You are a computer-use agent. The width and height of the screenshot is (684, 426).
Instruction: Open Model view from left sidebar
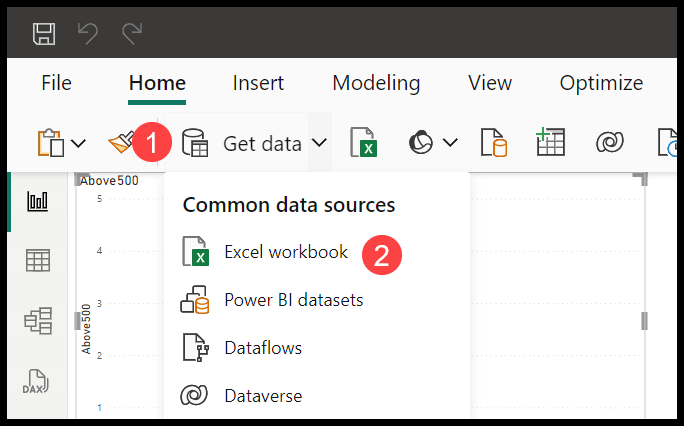pos(38,321)
